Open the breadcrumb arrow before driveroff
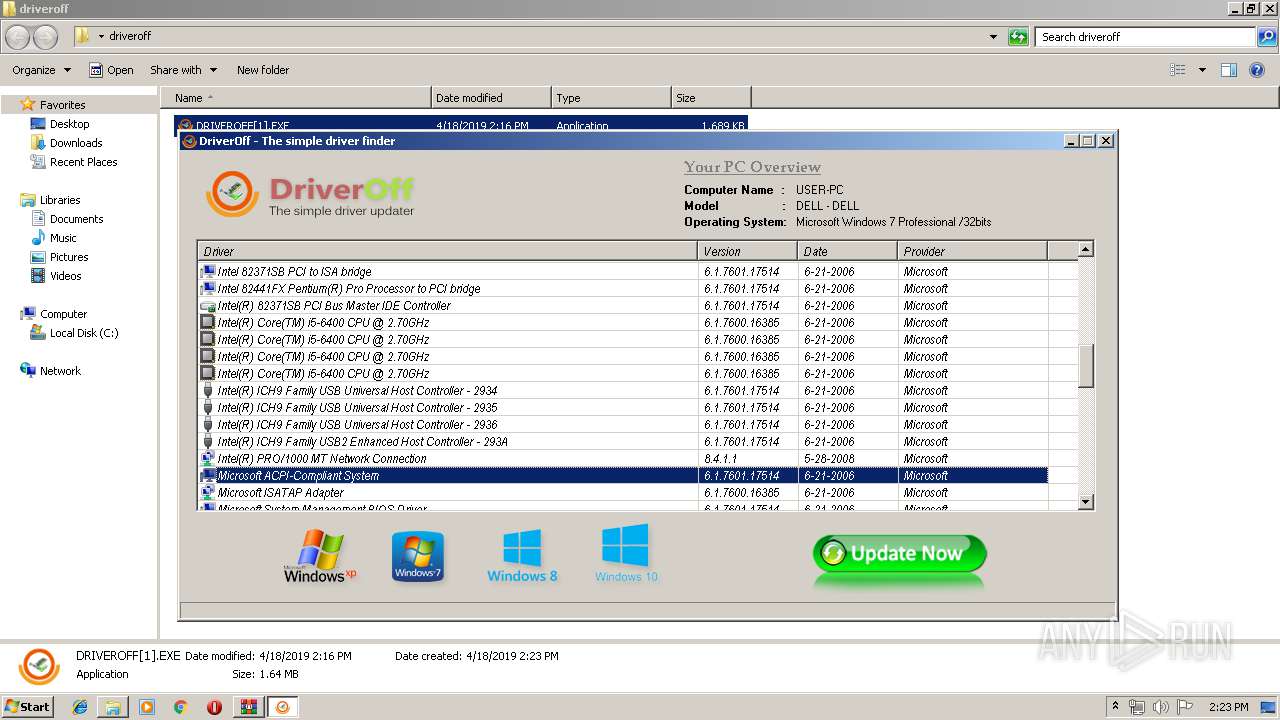This screenshot has width=1280, height=720. 101,37
